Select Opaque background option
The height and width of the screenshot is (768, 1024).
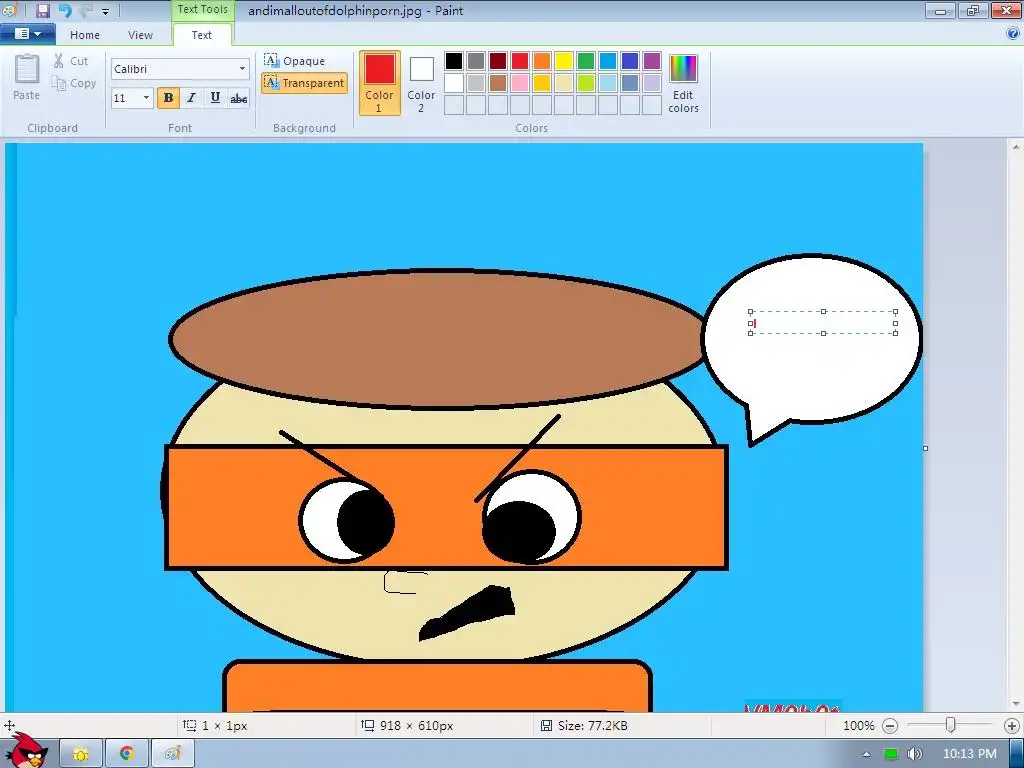click(294, 61)
